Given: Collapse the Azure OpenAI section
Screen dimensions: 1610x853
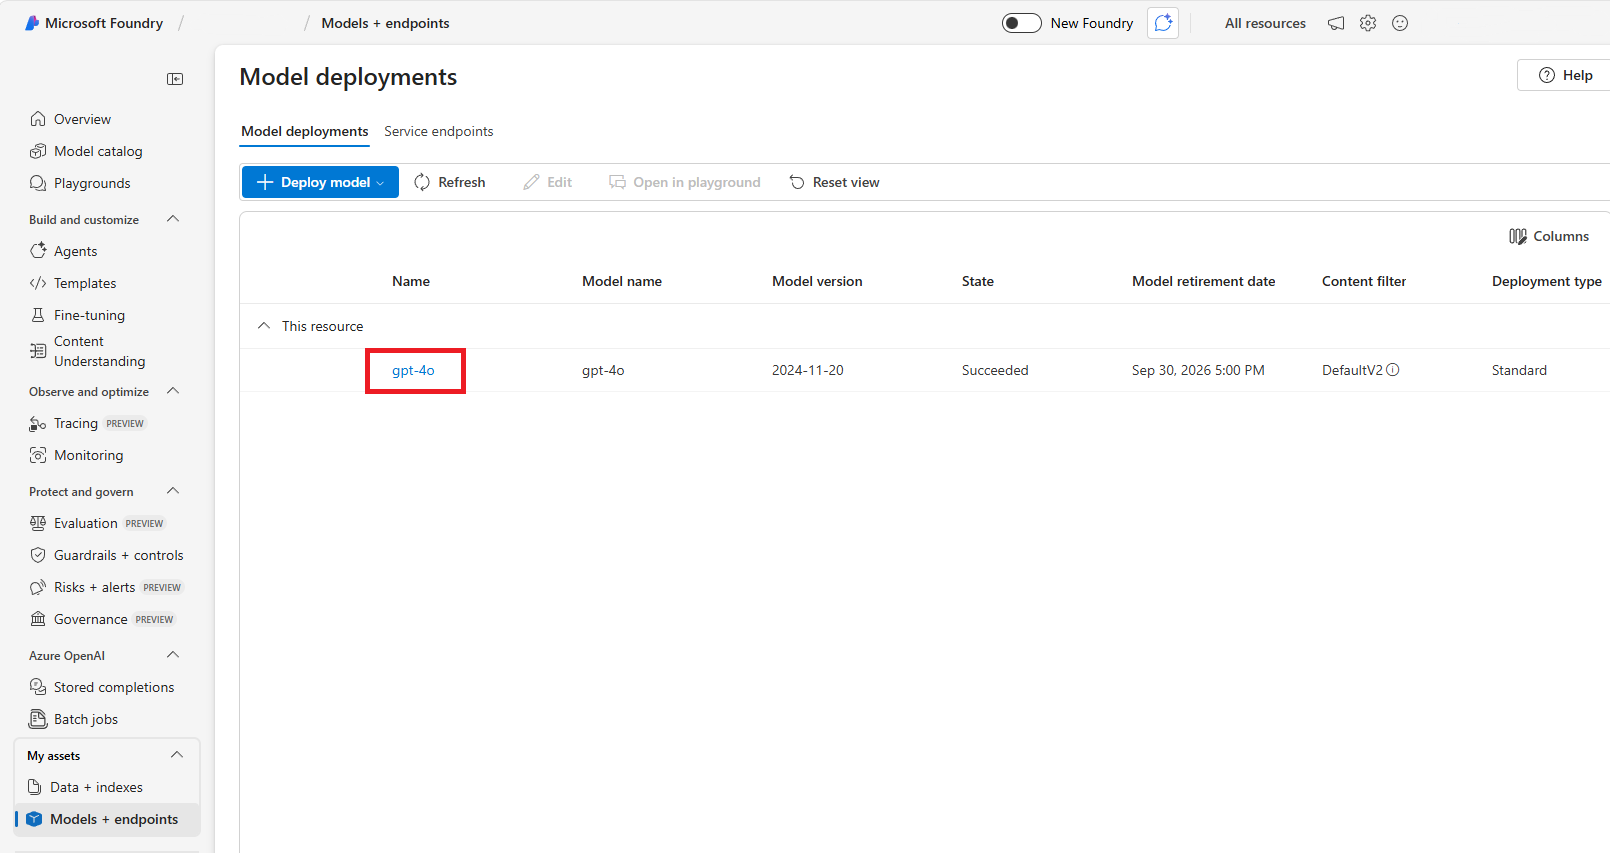Looking at the screenshot, I should pos(173,655).
